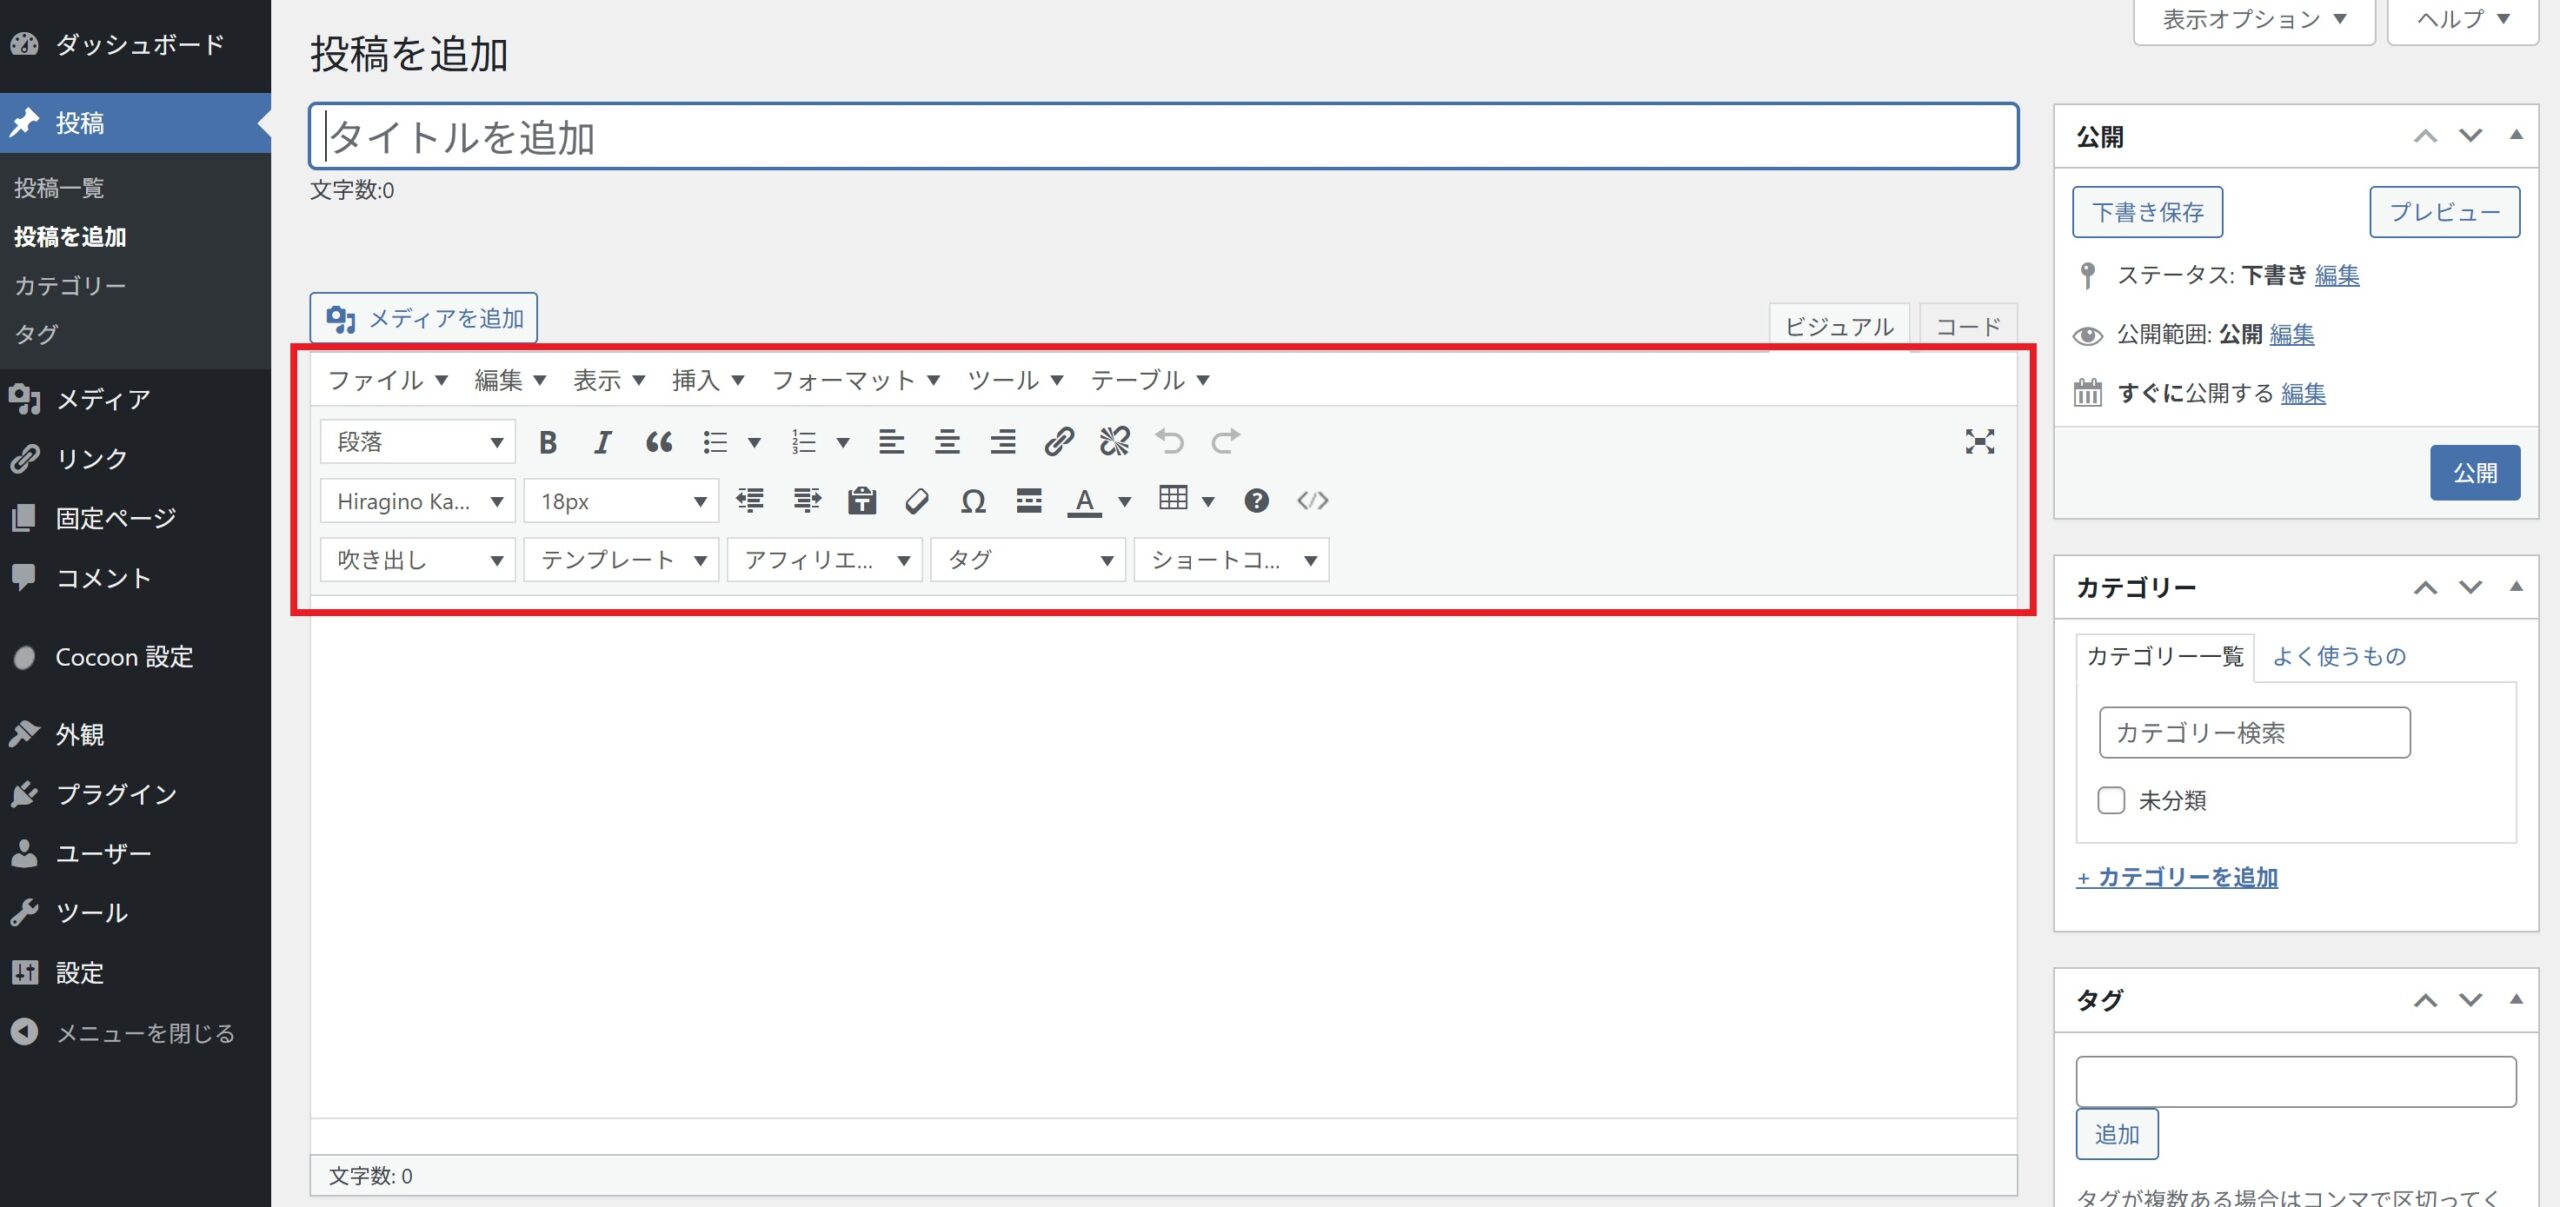Open the text color picker arrow

(x=1124, y=501)
